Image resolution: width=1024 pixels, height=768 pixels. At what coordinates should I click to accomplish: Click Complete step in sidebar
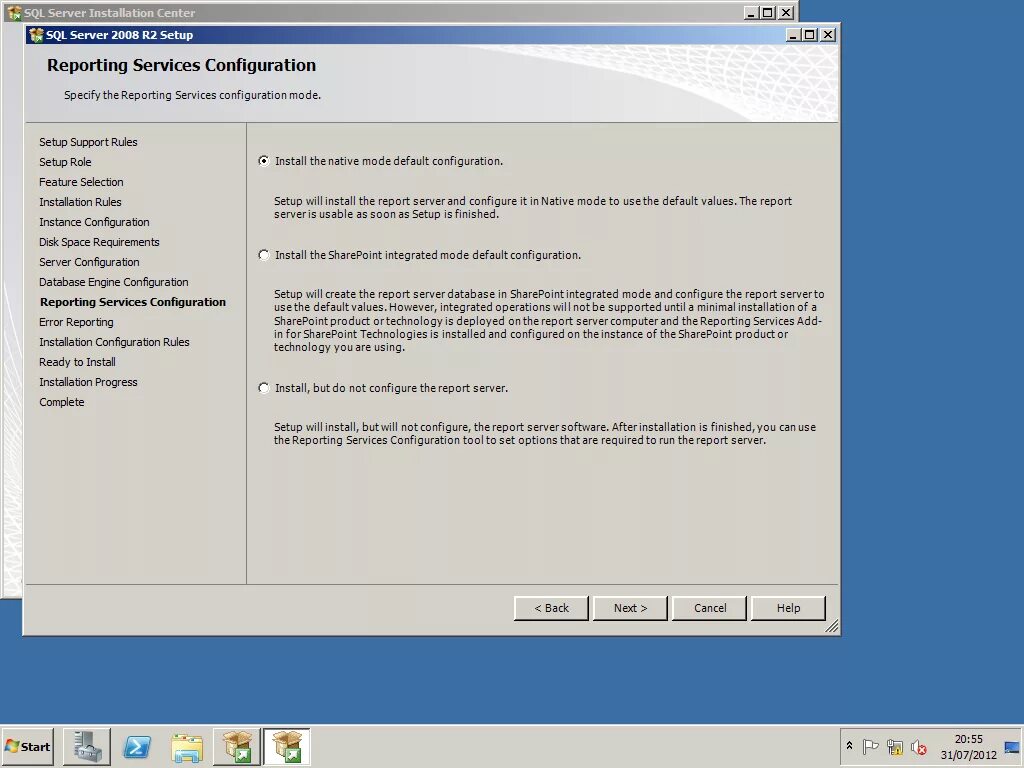pos(61,402)
